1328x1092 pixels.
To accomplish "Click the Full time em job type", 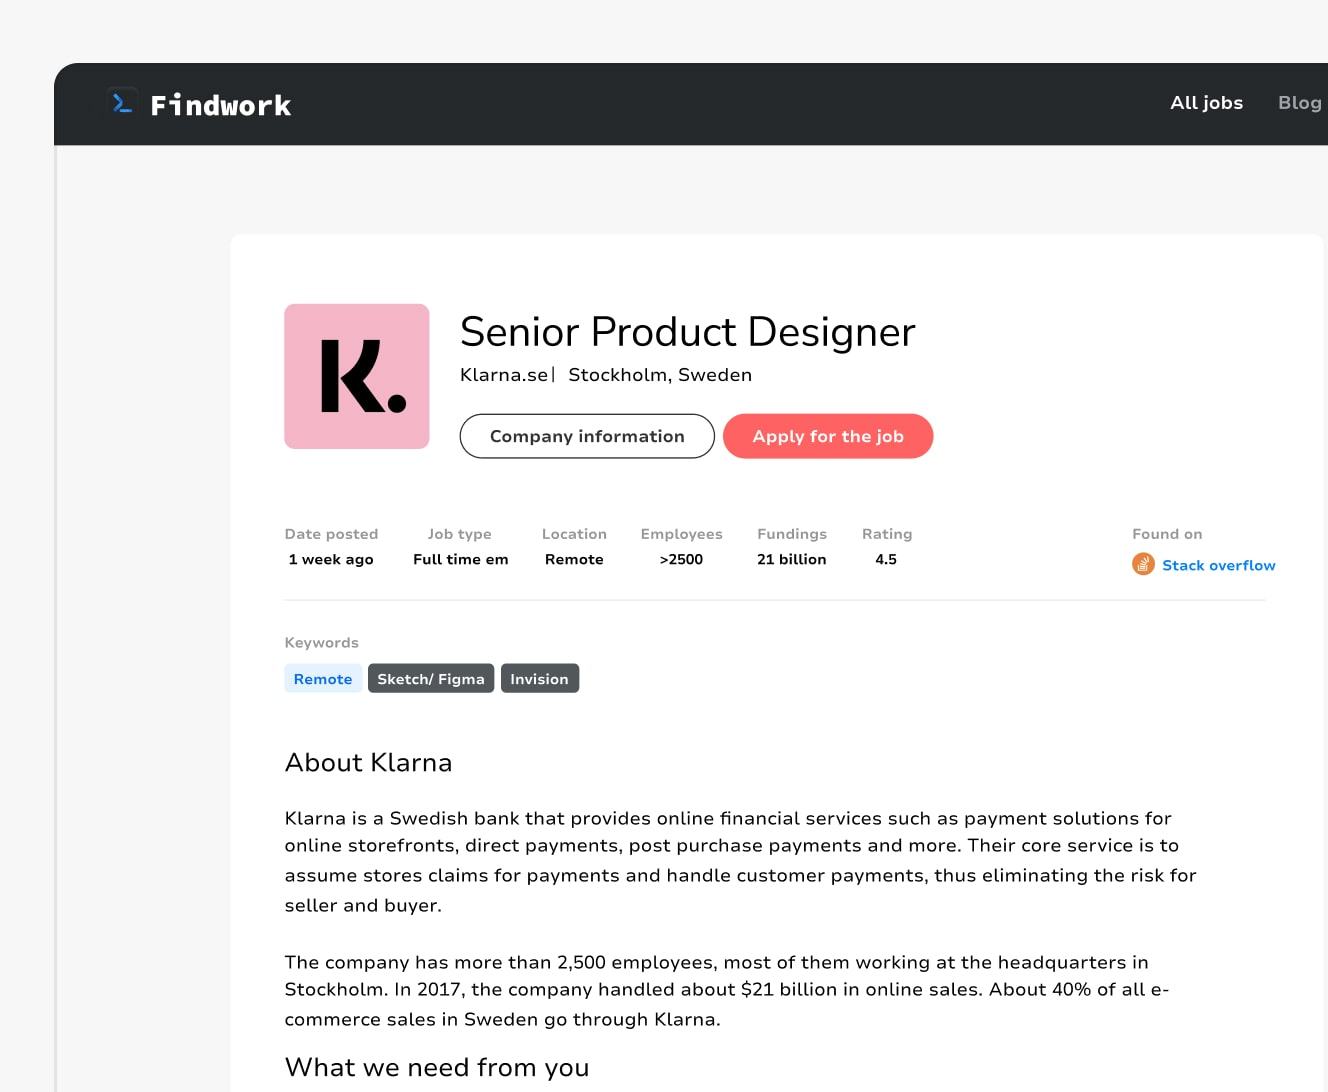I will 460,559.
